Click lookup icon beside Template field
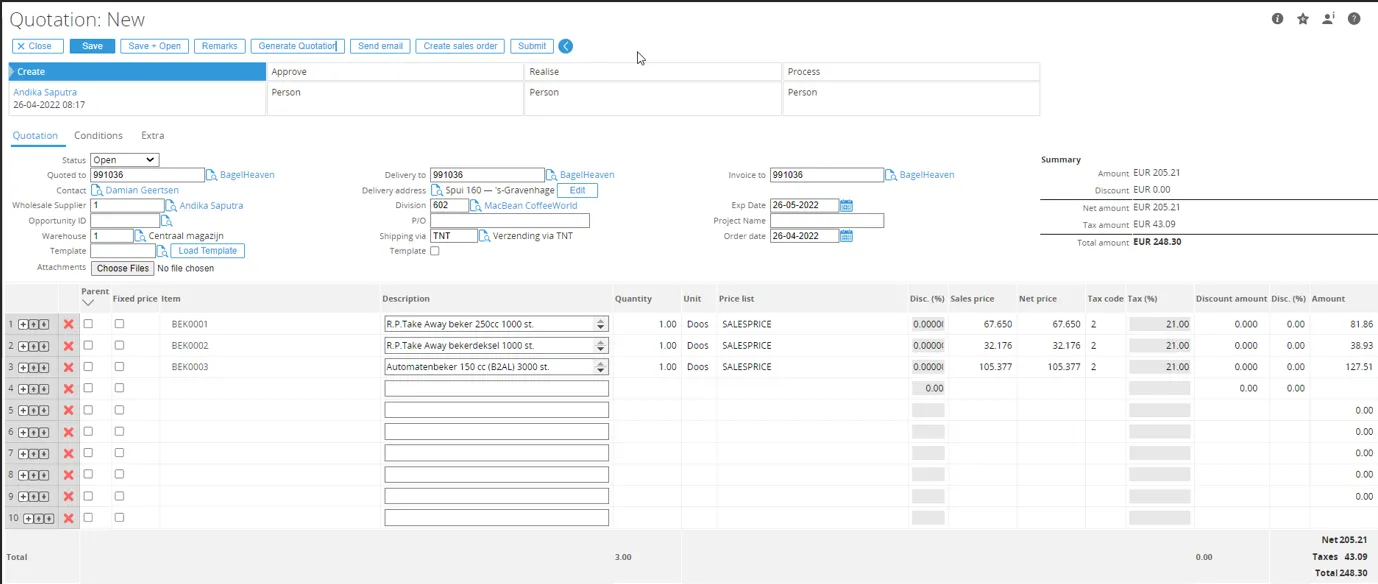The image size is (1378, 584). (x=162, y=251)
